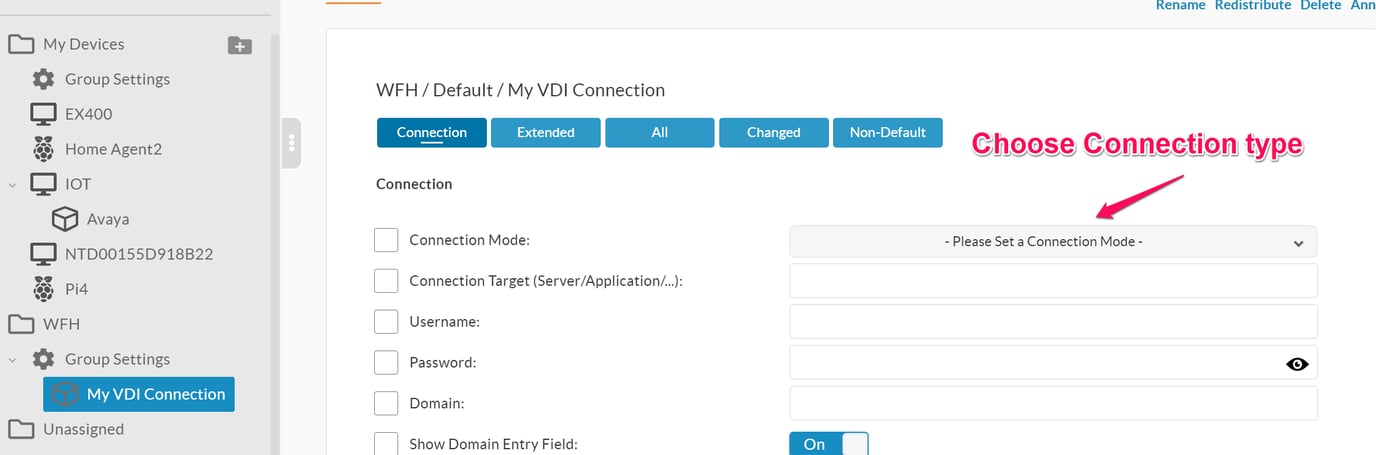Click breadcrumb WFH / Default / My VDI Connection

(520, 90)
